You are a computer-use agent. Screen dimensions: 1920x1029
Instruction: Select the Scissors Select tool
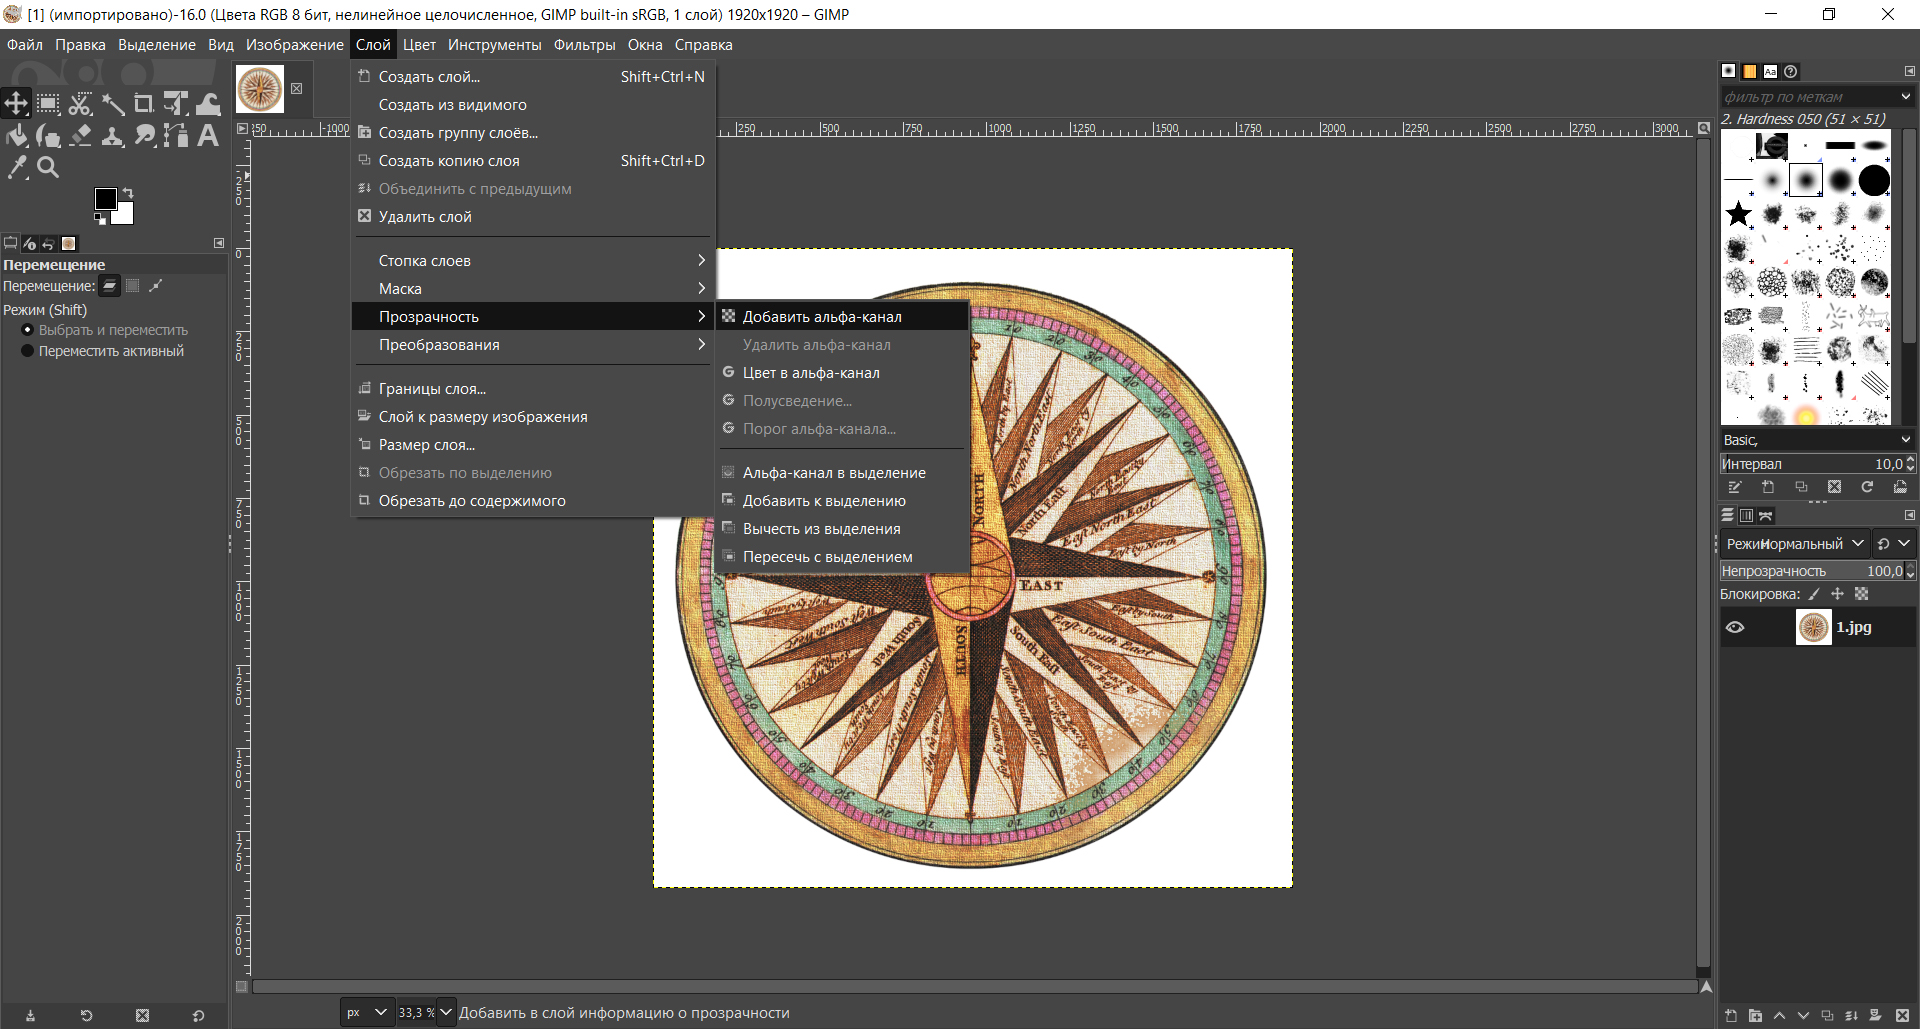tap(80, 103)
